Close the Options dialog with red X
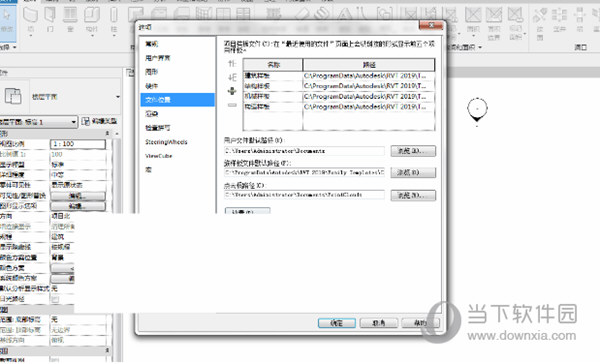 (x=431, y=25)
